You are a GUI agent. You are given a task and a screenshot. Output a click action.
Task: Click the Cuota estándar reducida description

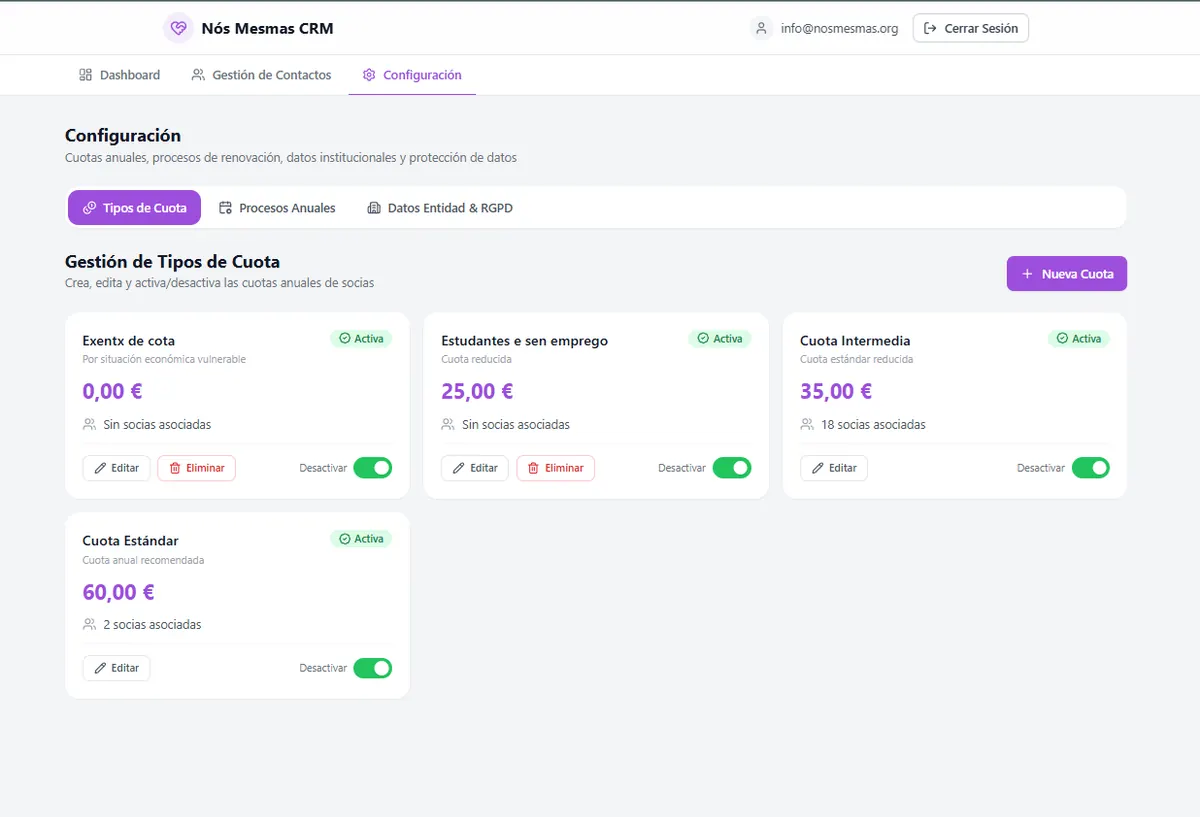click(x=856, y=359)
